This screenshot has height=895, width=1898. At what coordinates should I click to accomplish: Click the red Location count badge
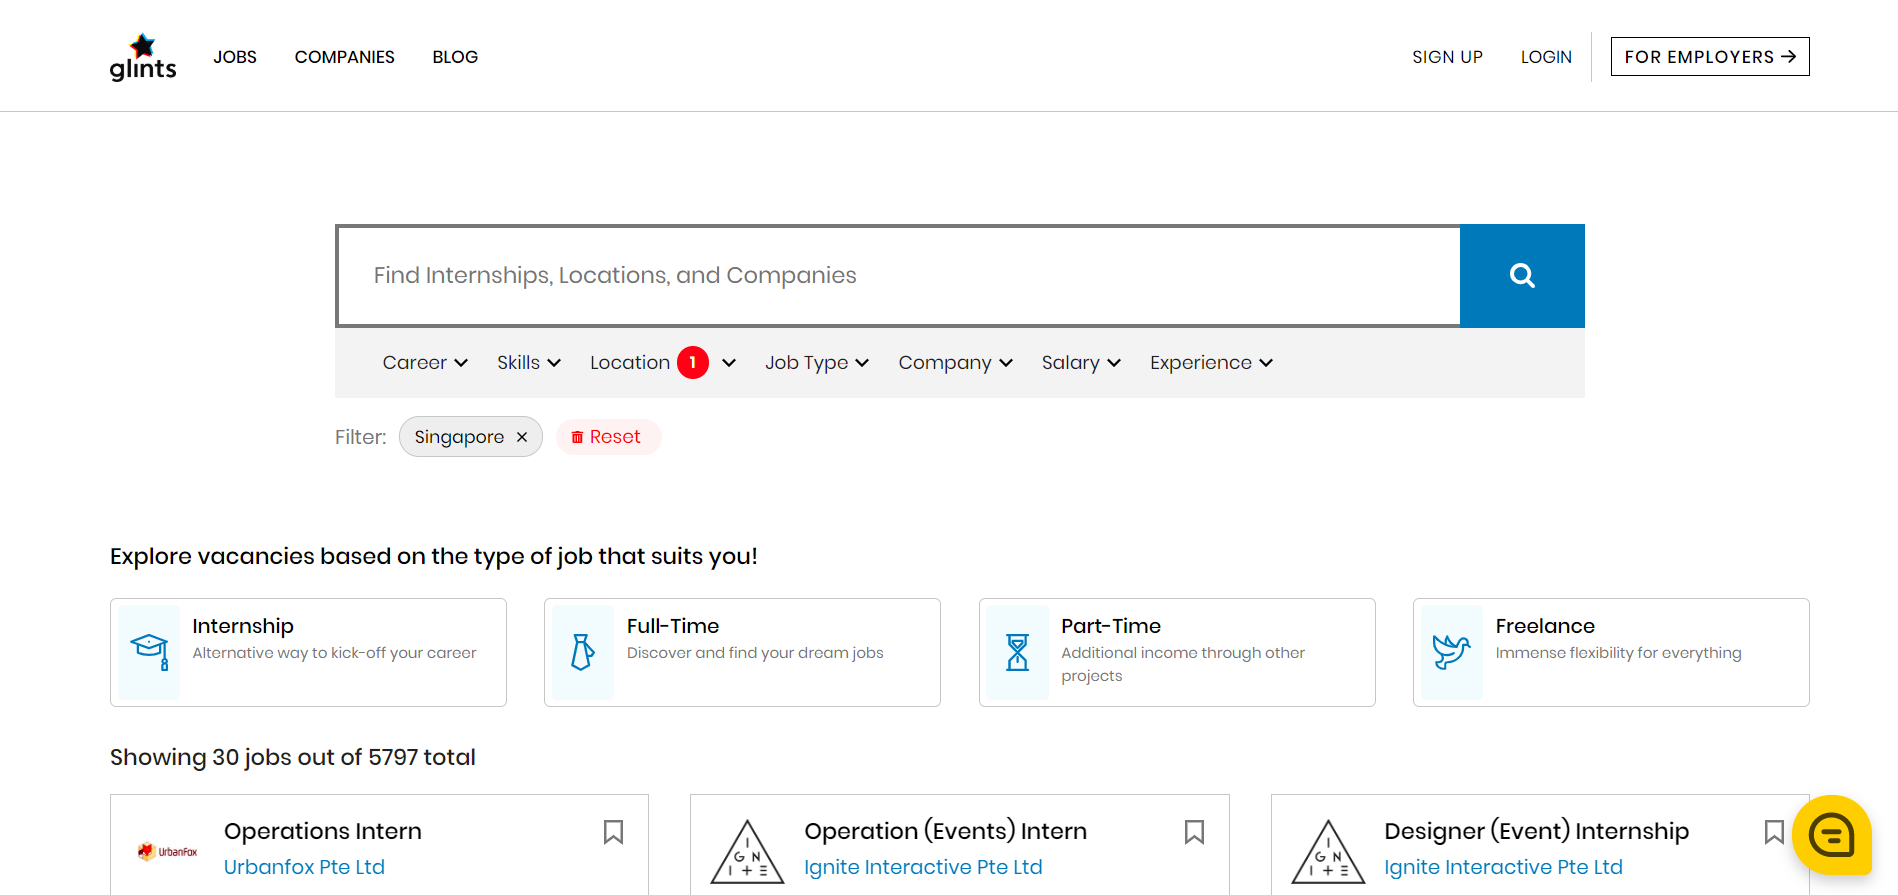[x=693, y=363]
